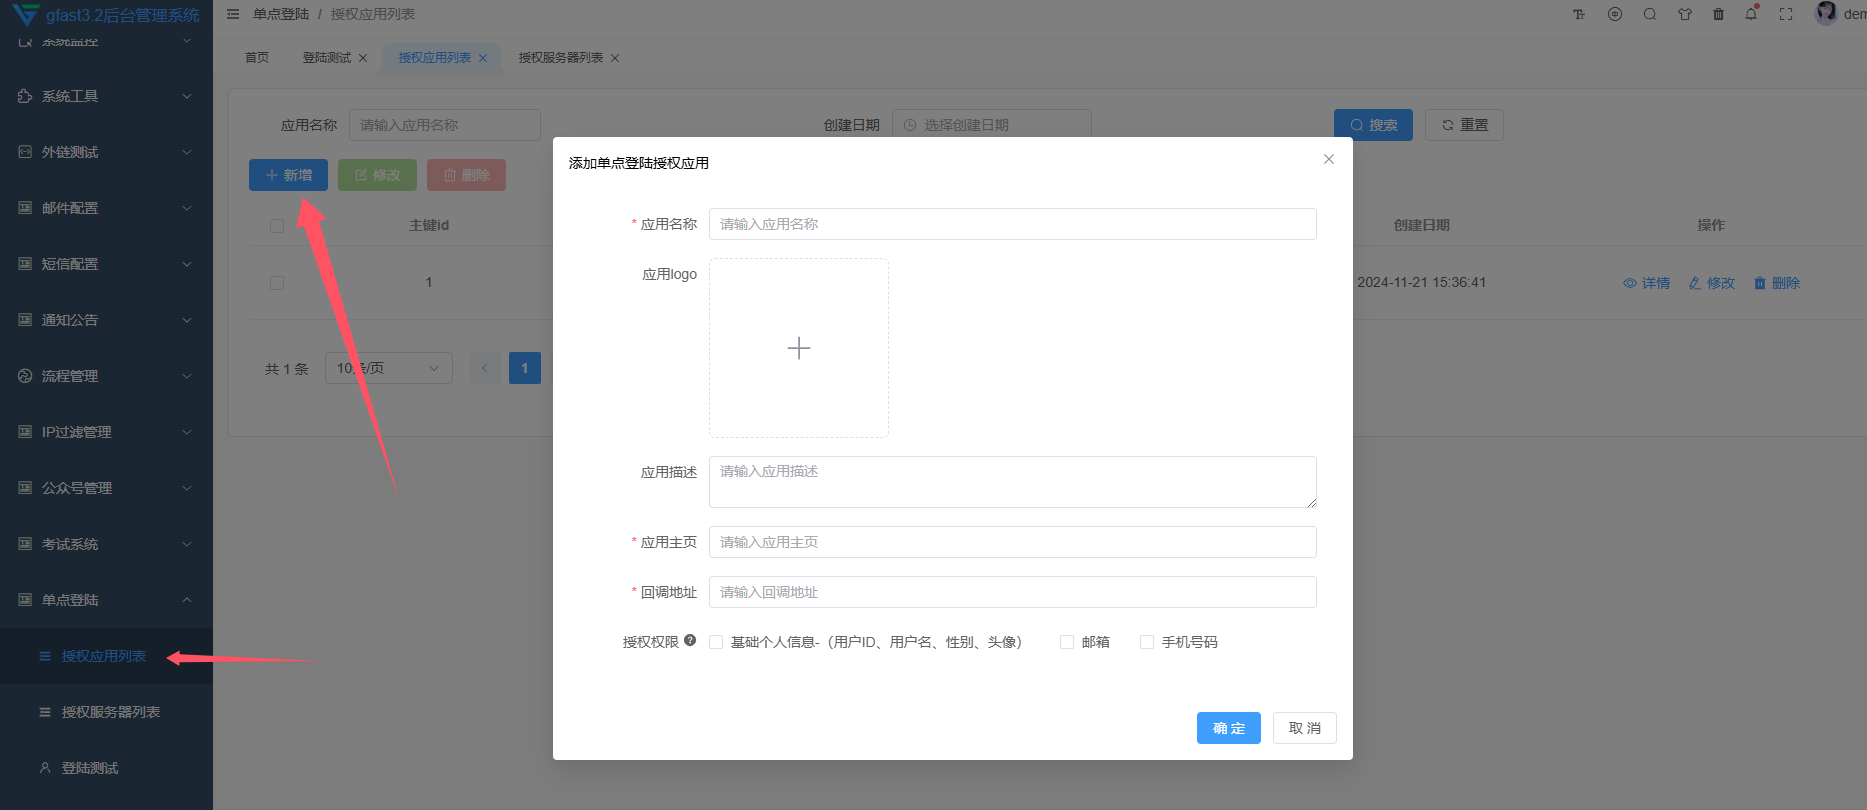The height and width of the screenshot is (810, 1867).
Task: Tick the 手机号码 permission checkbox
Action: pyautogui.click(x=1147, y=642)
